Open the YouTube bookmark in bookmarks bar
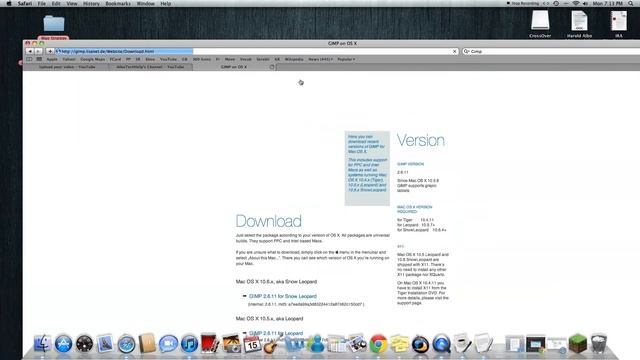This screenshot has height=360, width=640. (x=168, y=59)
